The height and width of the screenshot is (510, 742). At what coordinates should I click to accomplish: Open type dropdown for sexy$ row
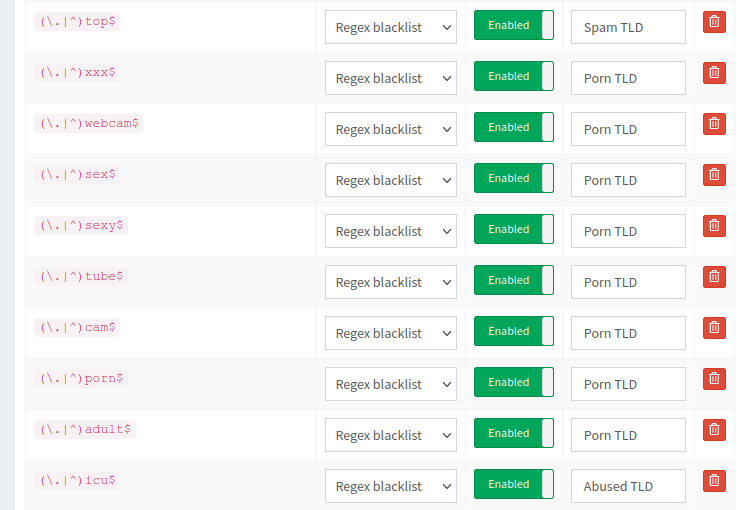tap(391, 232)
